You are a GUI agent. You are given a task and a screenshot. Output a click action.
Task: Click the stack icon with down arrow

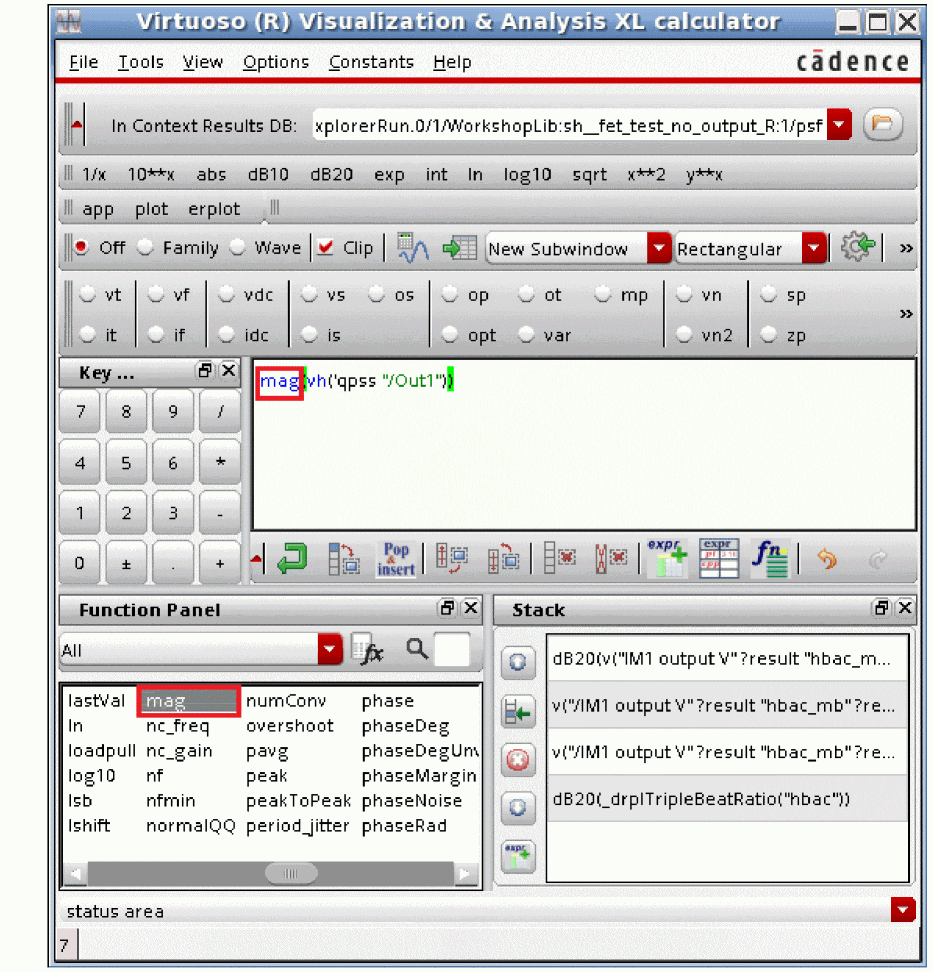pos(518,808)
